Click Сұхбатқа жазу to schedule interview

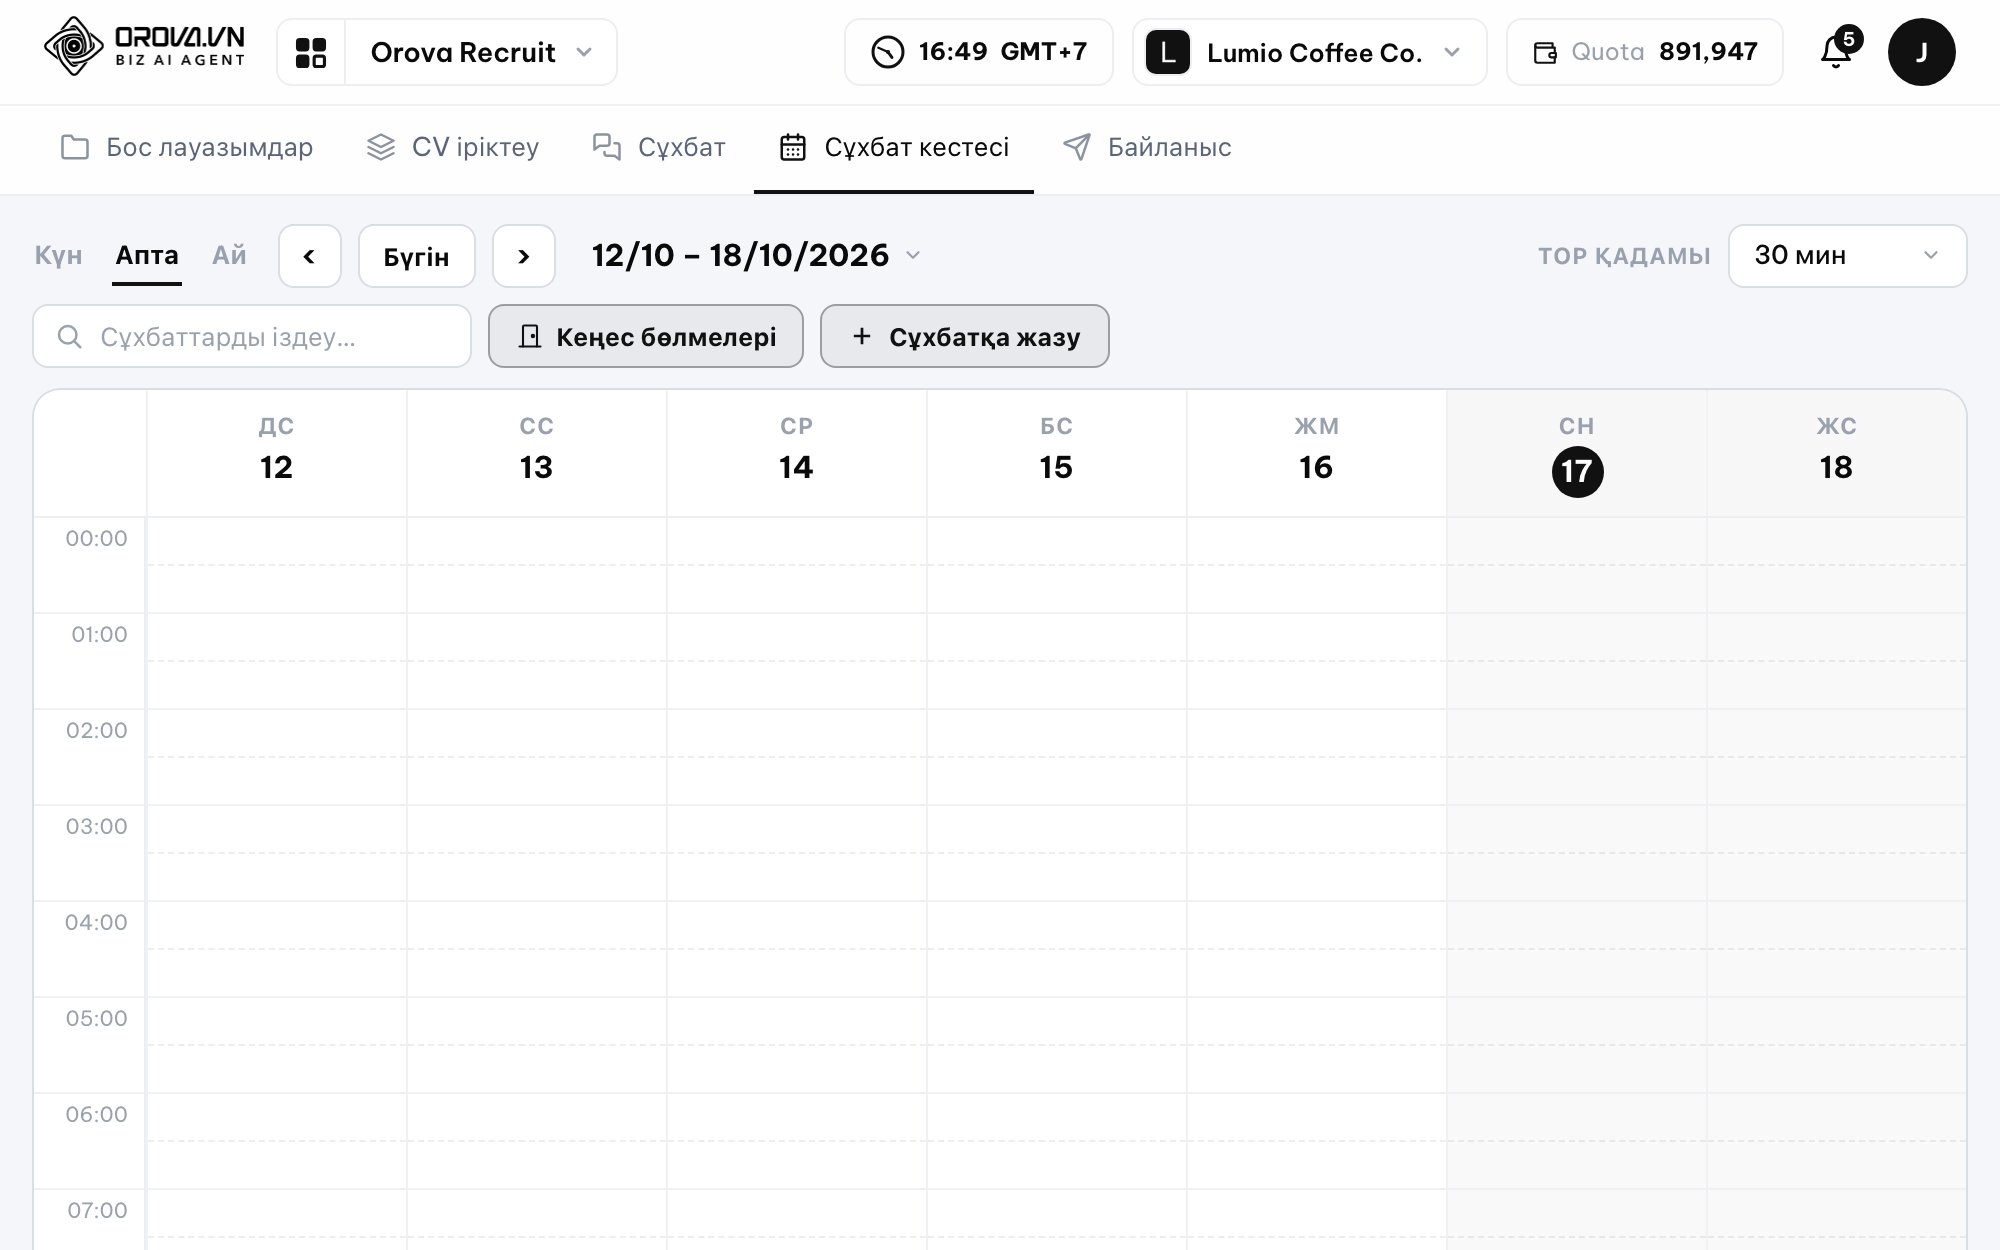[x=965, y=336]
